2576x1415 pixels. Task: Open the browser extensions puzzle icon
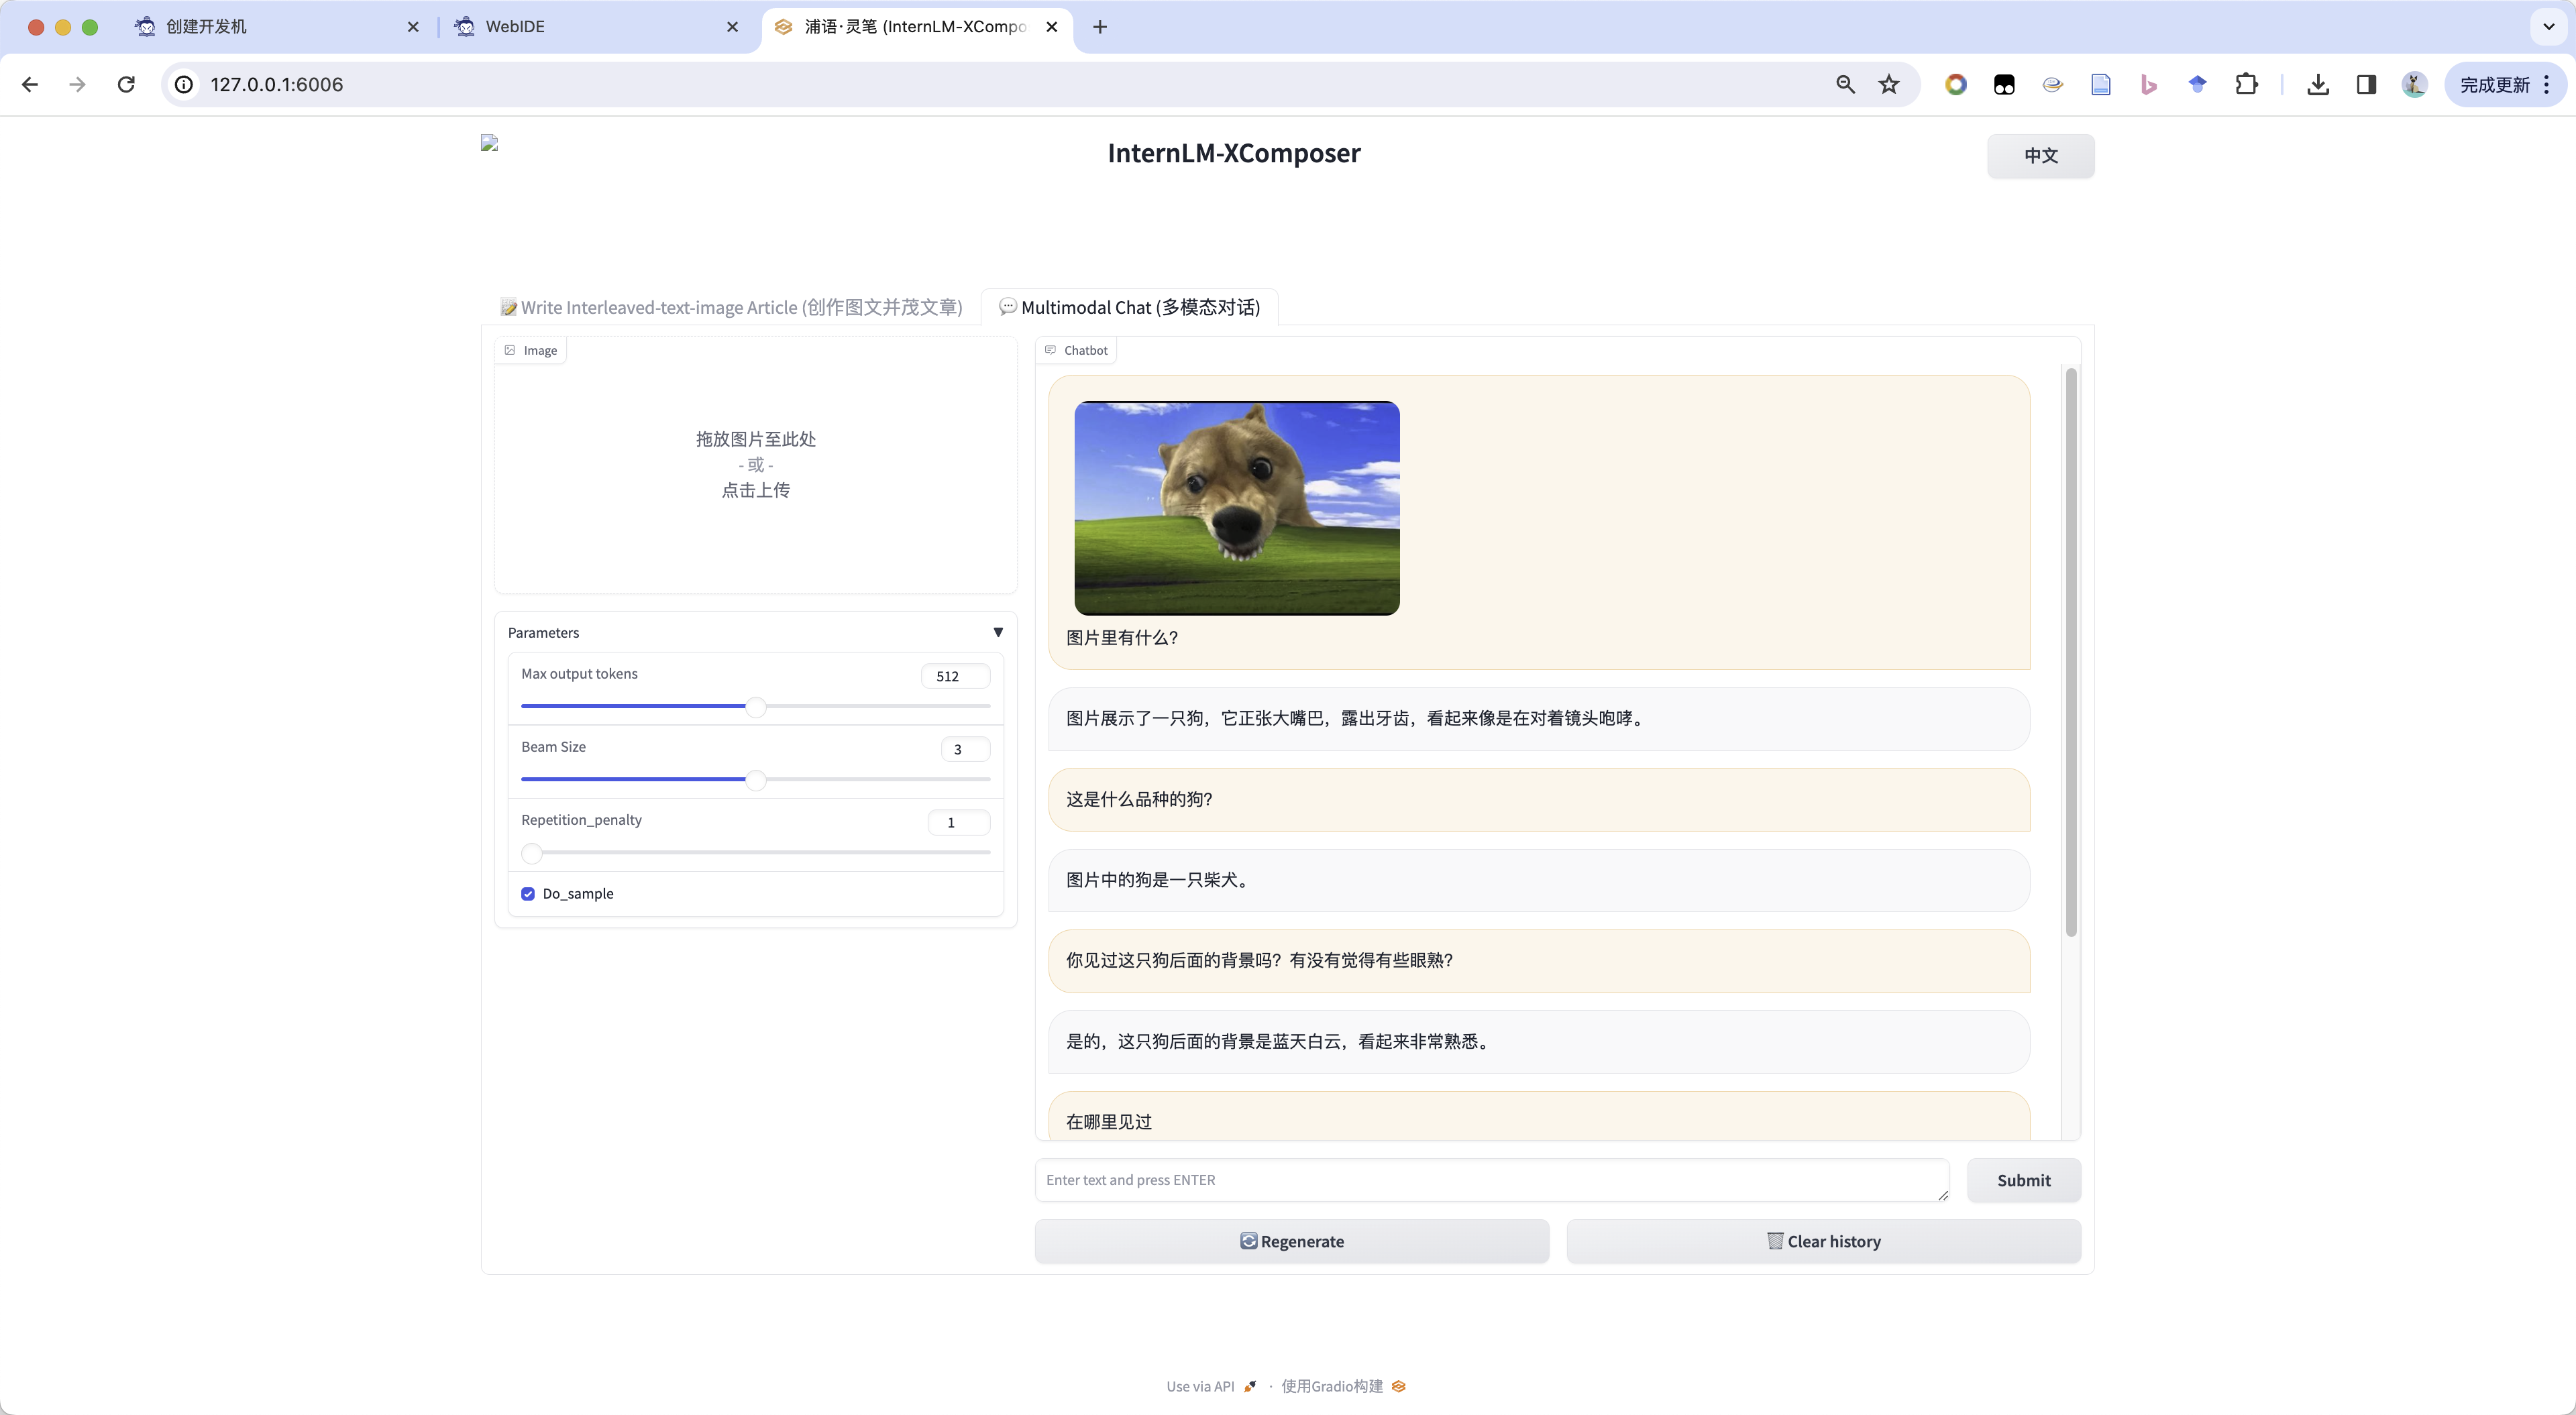pyautogui.click(x=2246, y=85)
